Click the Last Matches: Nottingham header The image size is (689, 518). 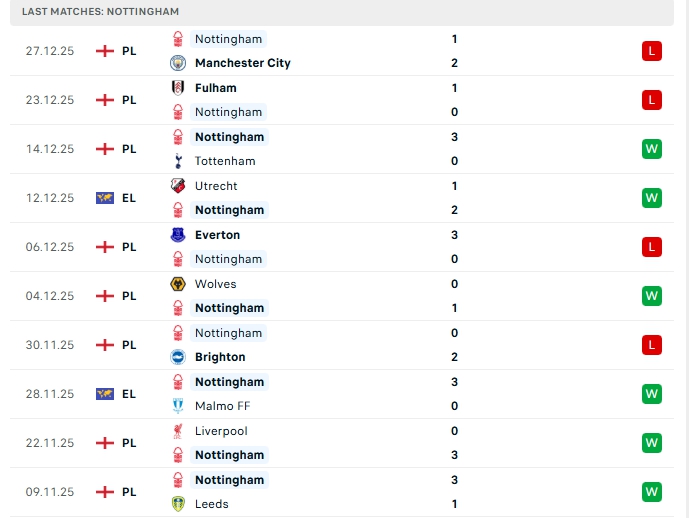(94, 11)
